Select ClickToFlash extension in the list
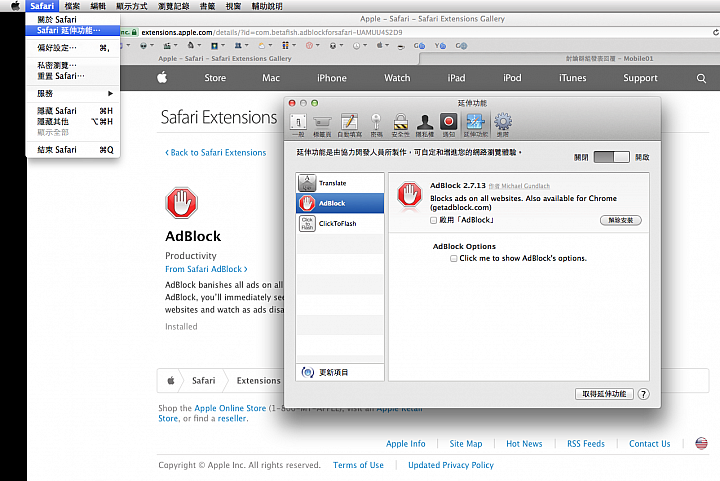This screenshot has width=720, height=481. pyautogui.click(x=340, y=224)
